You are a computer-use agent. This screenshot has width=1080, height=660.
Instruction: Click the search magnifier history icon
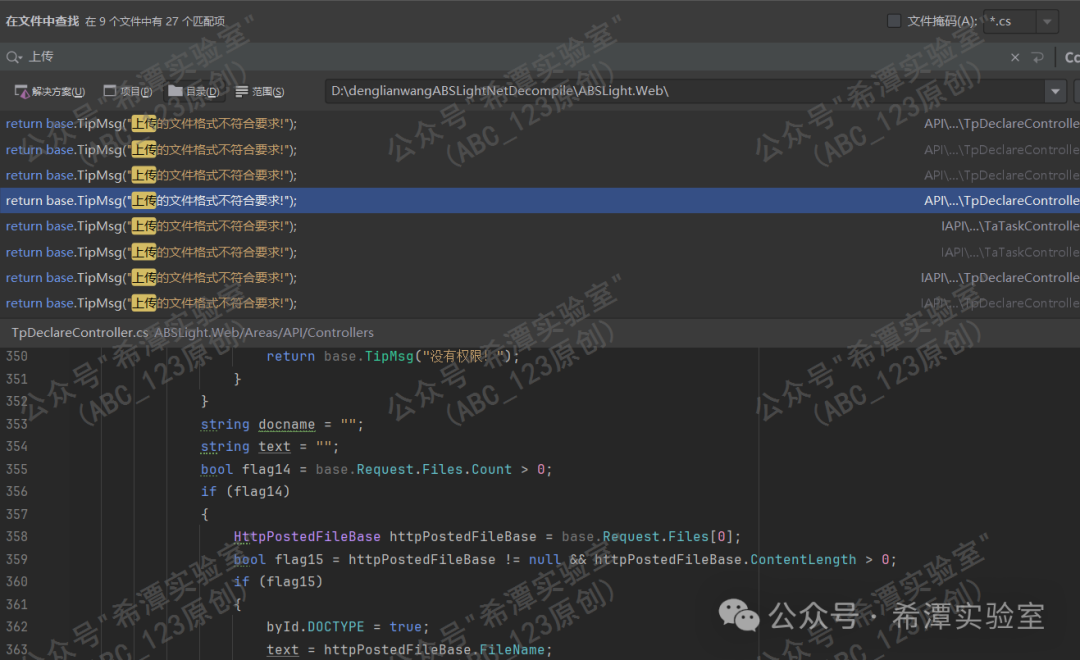(14, 57)
